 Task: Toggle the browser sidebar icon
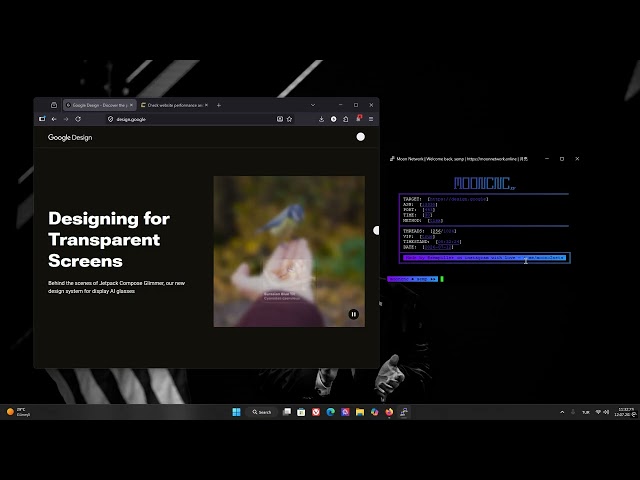[42, 119]
